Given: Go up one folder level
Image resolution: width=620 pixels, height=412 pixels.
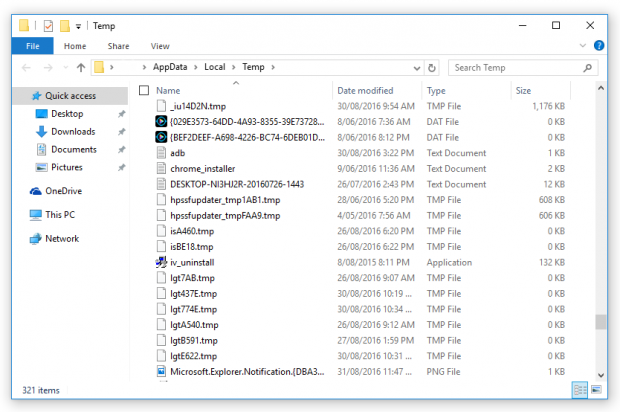Looking at the screenshot, I should (81, 67).
